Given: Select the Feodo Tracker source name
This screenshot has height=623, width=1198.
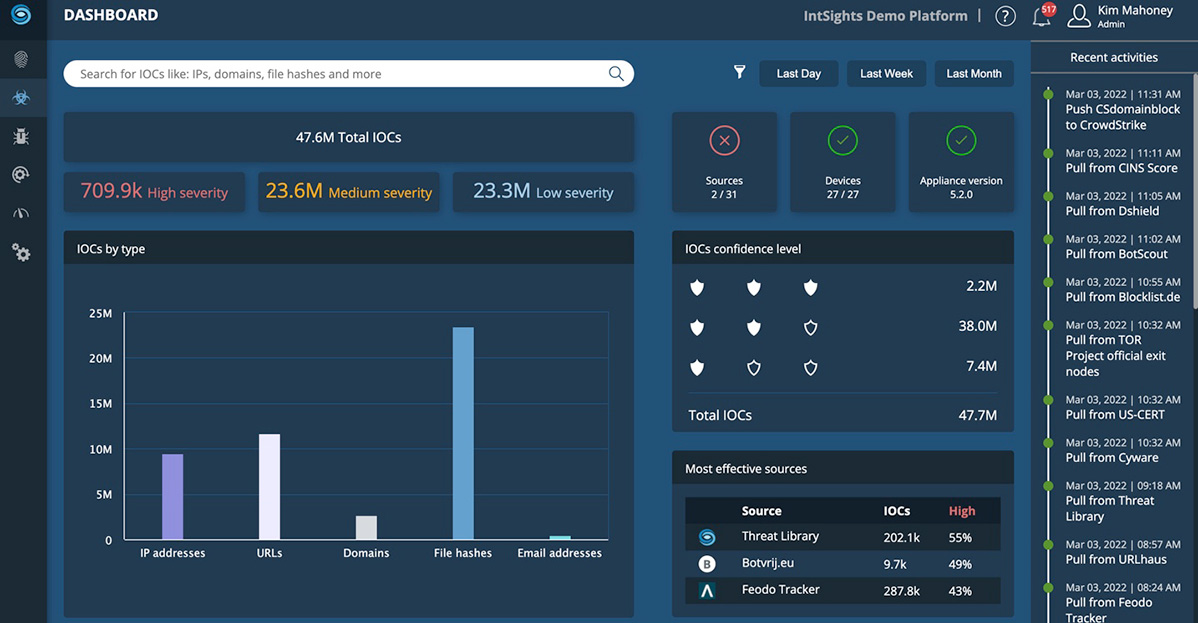Looking at the screenshot, I should point(781,589).
